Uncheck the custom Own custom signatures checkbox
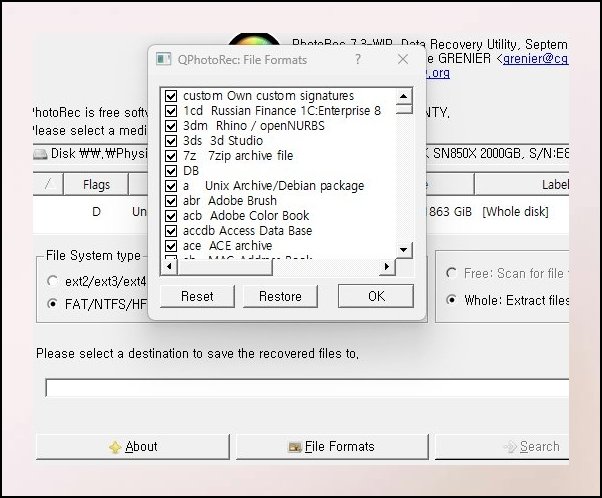The width and height of the screenshot is (602, 498). tap(171, 96)
